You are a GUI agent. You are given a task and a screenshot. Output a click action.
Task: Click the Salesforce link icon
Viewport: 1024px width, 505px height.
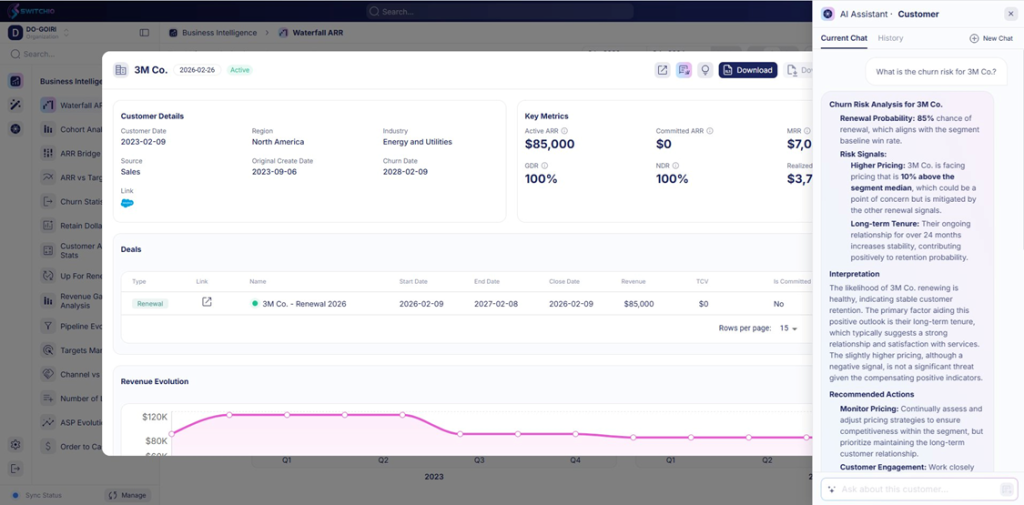[x=127, y=203]
